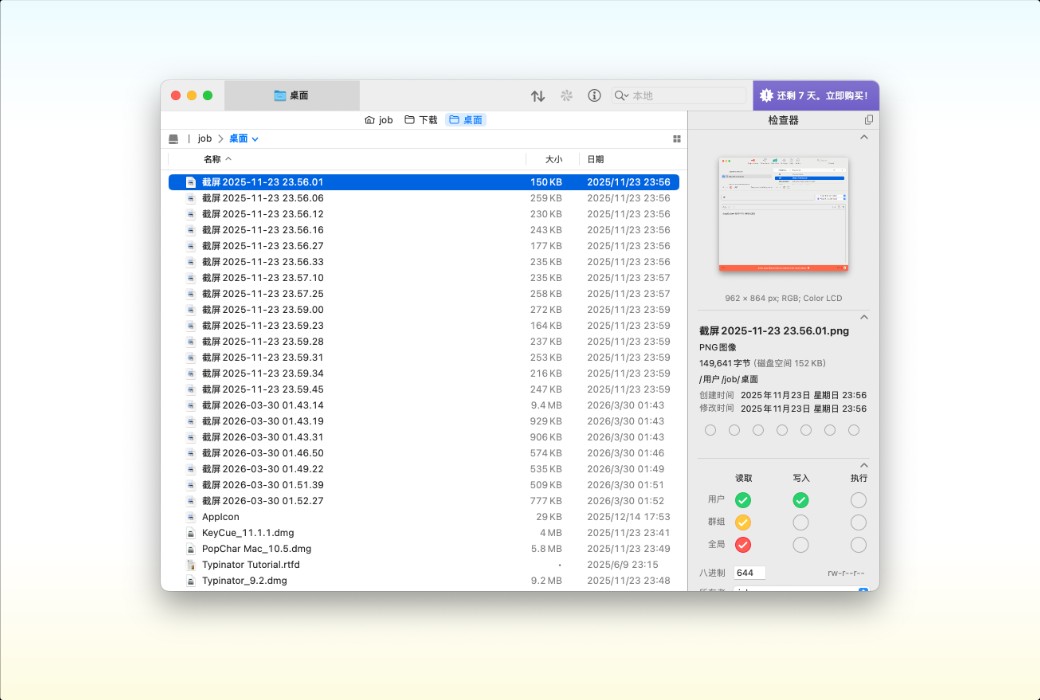
Task: Disable read permission for 全局
Action: pyautogui.click(x=743, y=545)
